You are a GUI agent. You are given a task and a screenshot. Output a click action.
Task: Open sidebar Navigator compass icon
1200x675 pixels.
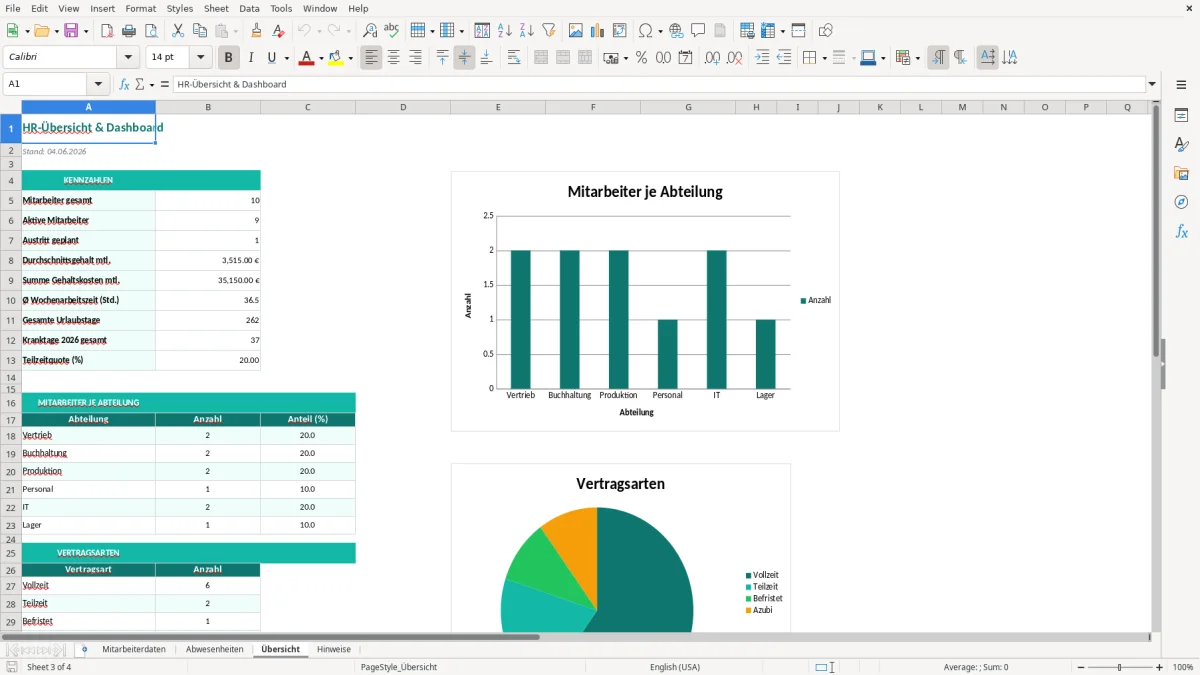click(x=1181, y=203)
